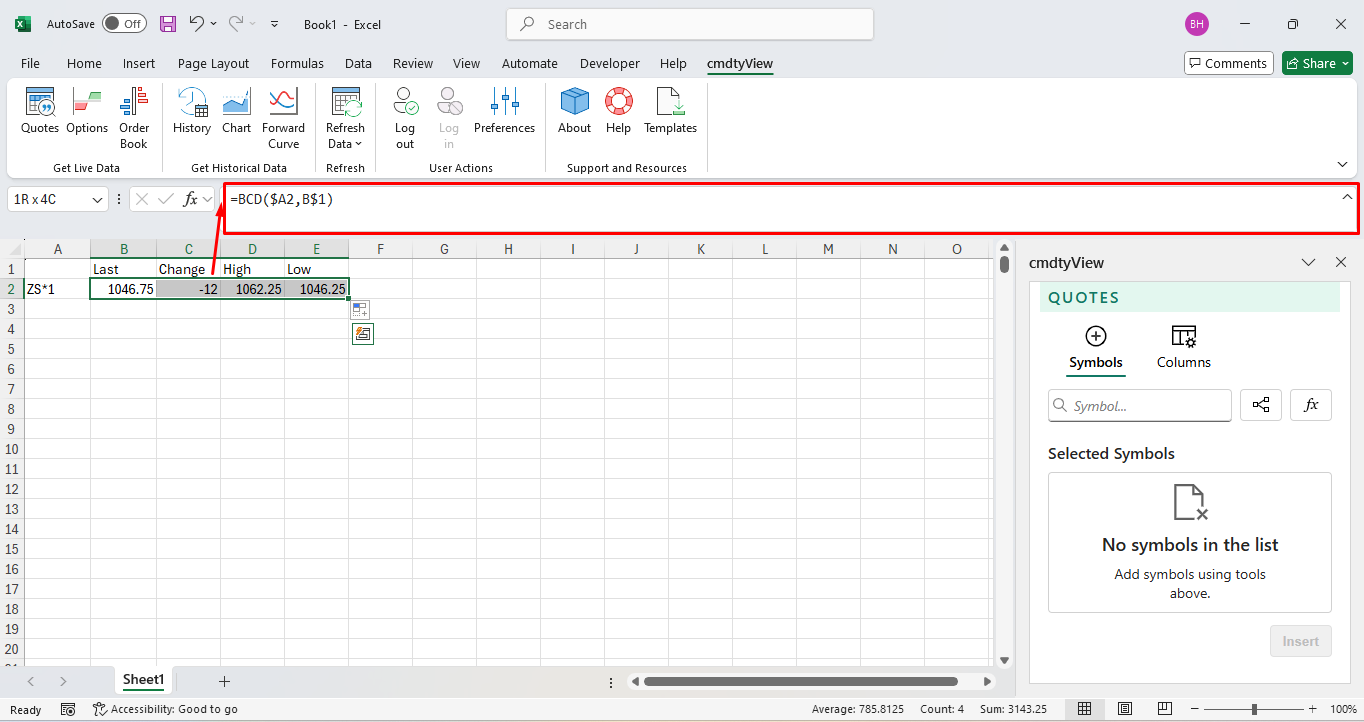Click the Accessibility: Good to go status

pyautogui.click(x=165, y=709)
